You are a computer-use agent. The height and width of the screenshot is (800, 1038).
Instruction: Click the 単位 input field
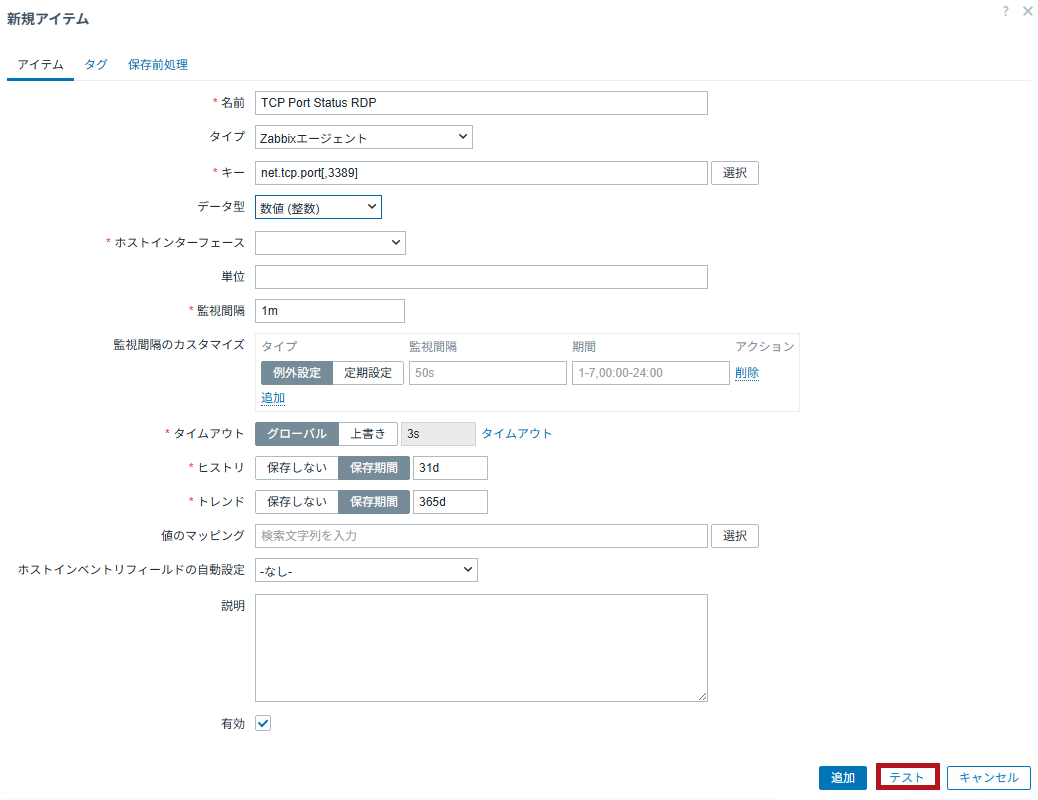click(481, 277)
